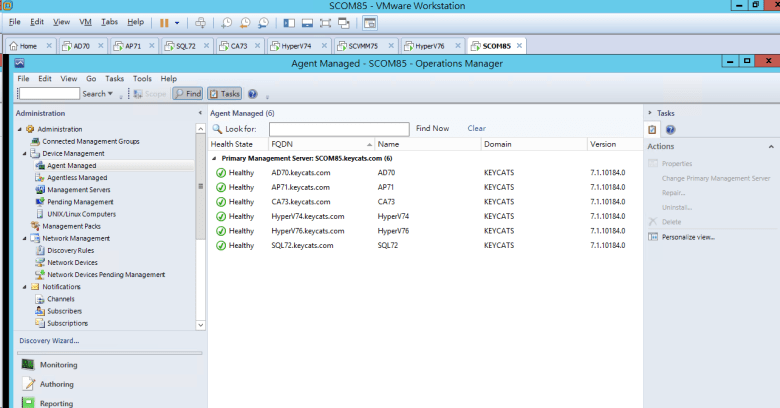Collapse the Primary Management Server group

click(x=214, y=158)
